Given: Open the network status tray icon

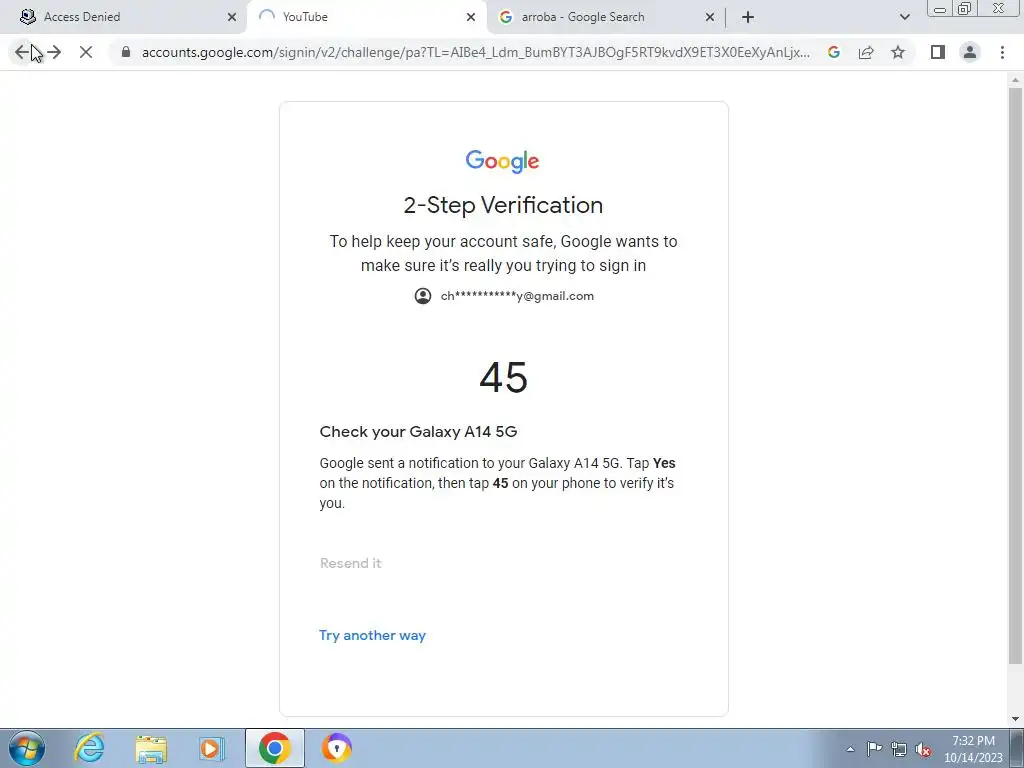Looking at the screenshot, I should click(x=899, y=749).
